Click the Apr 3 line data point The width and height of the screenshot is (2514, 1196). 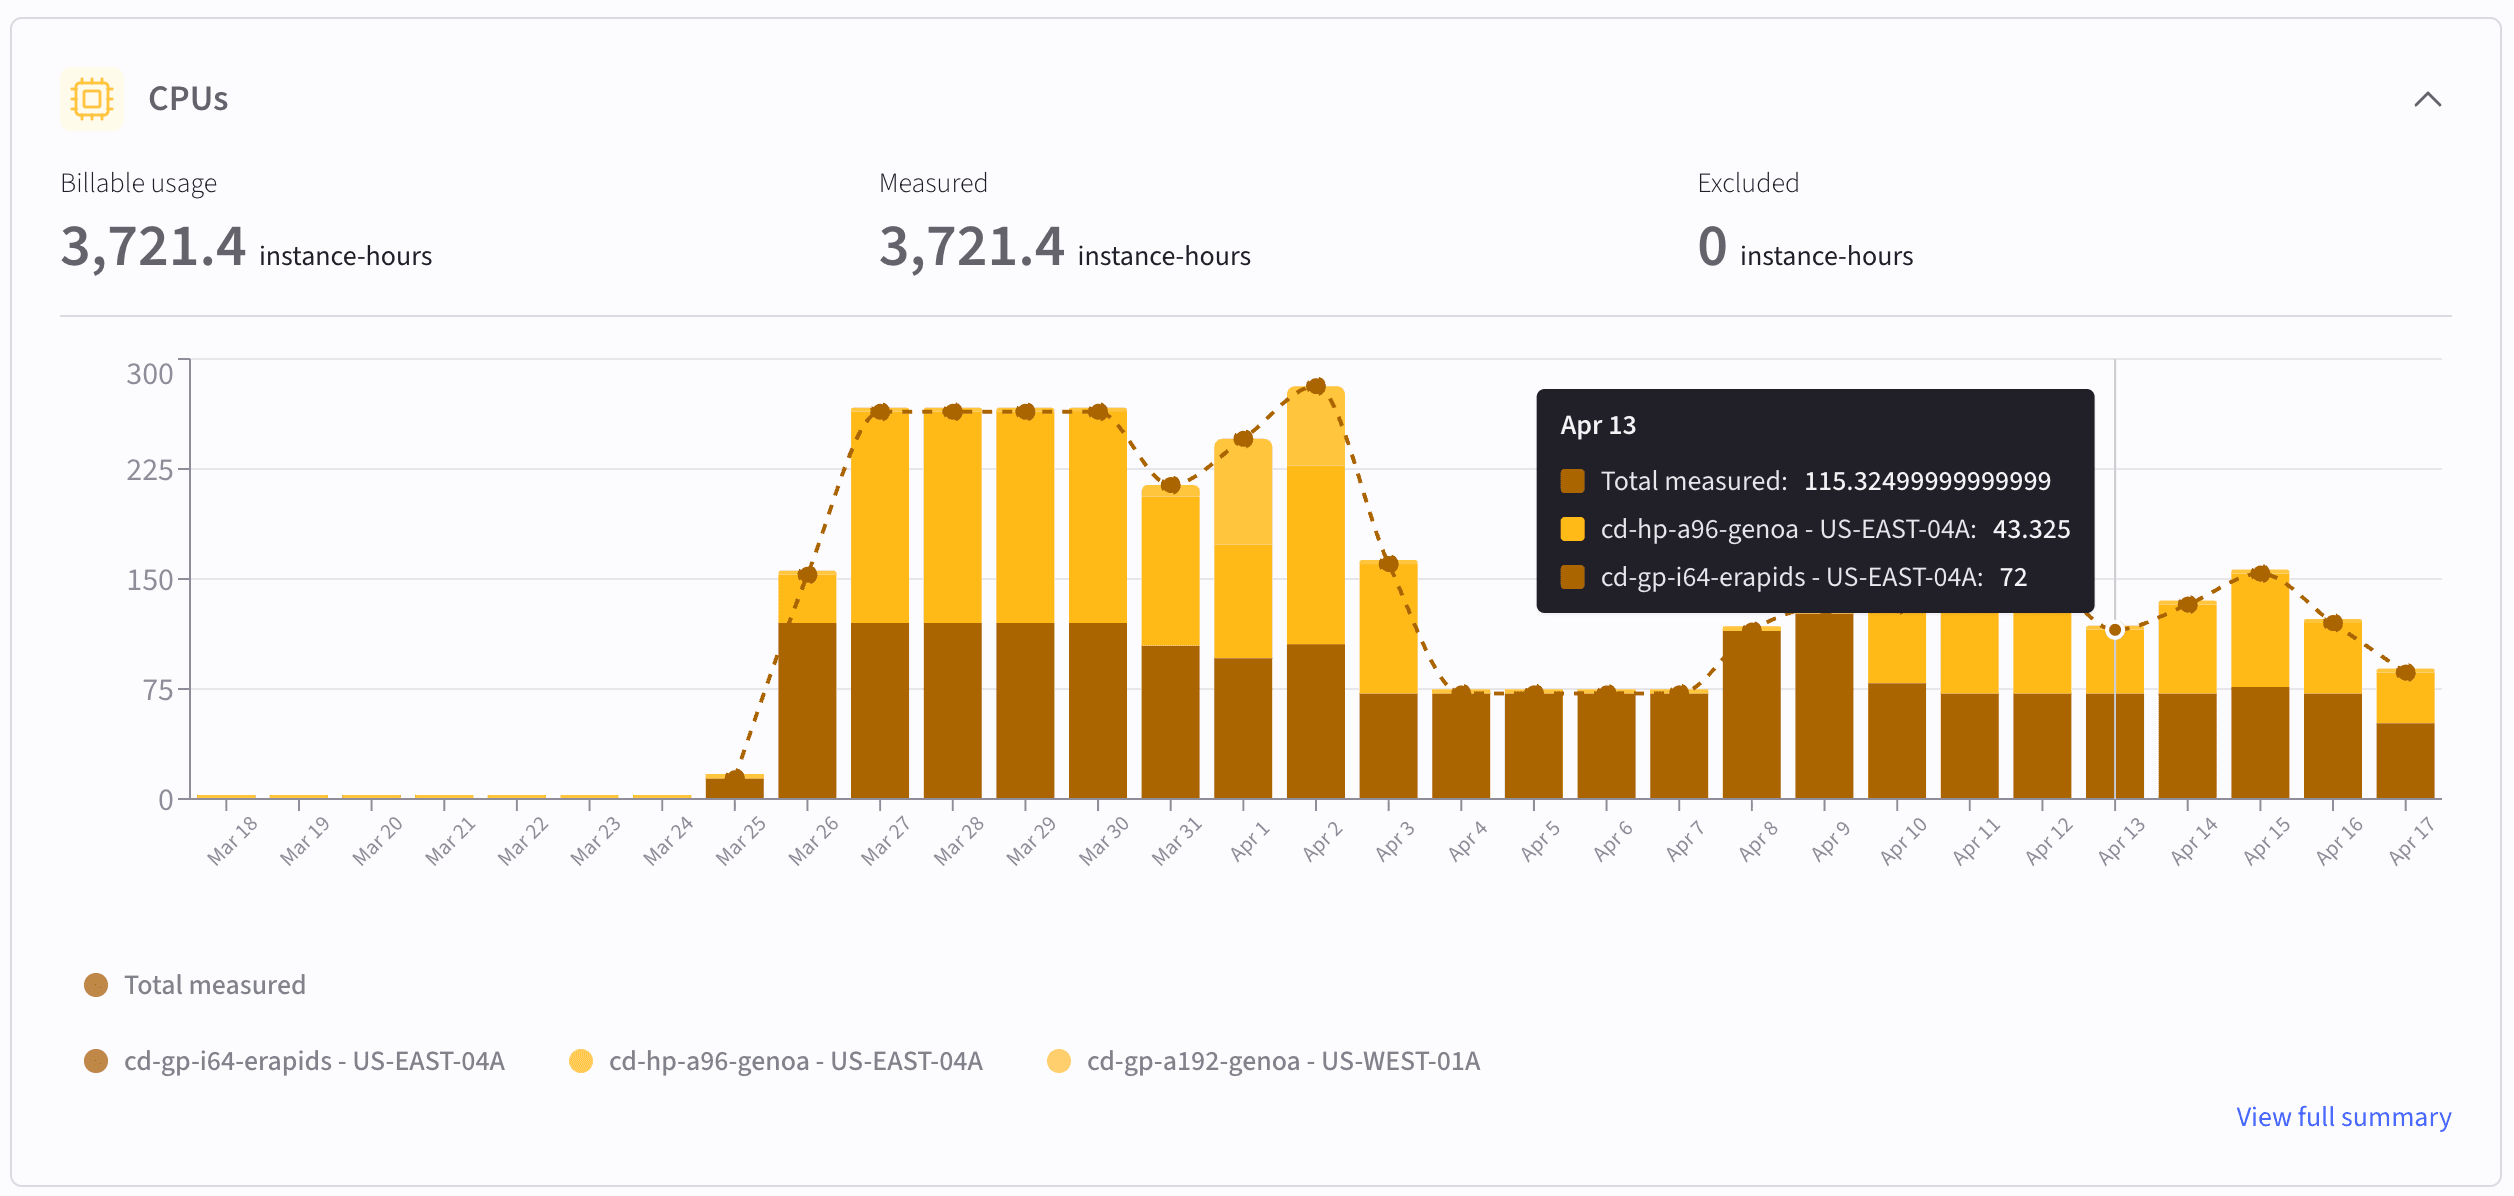click(x=1389, y=564)
